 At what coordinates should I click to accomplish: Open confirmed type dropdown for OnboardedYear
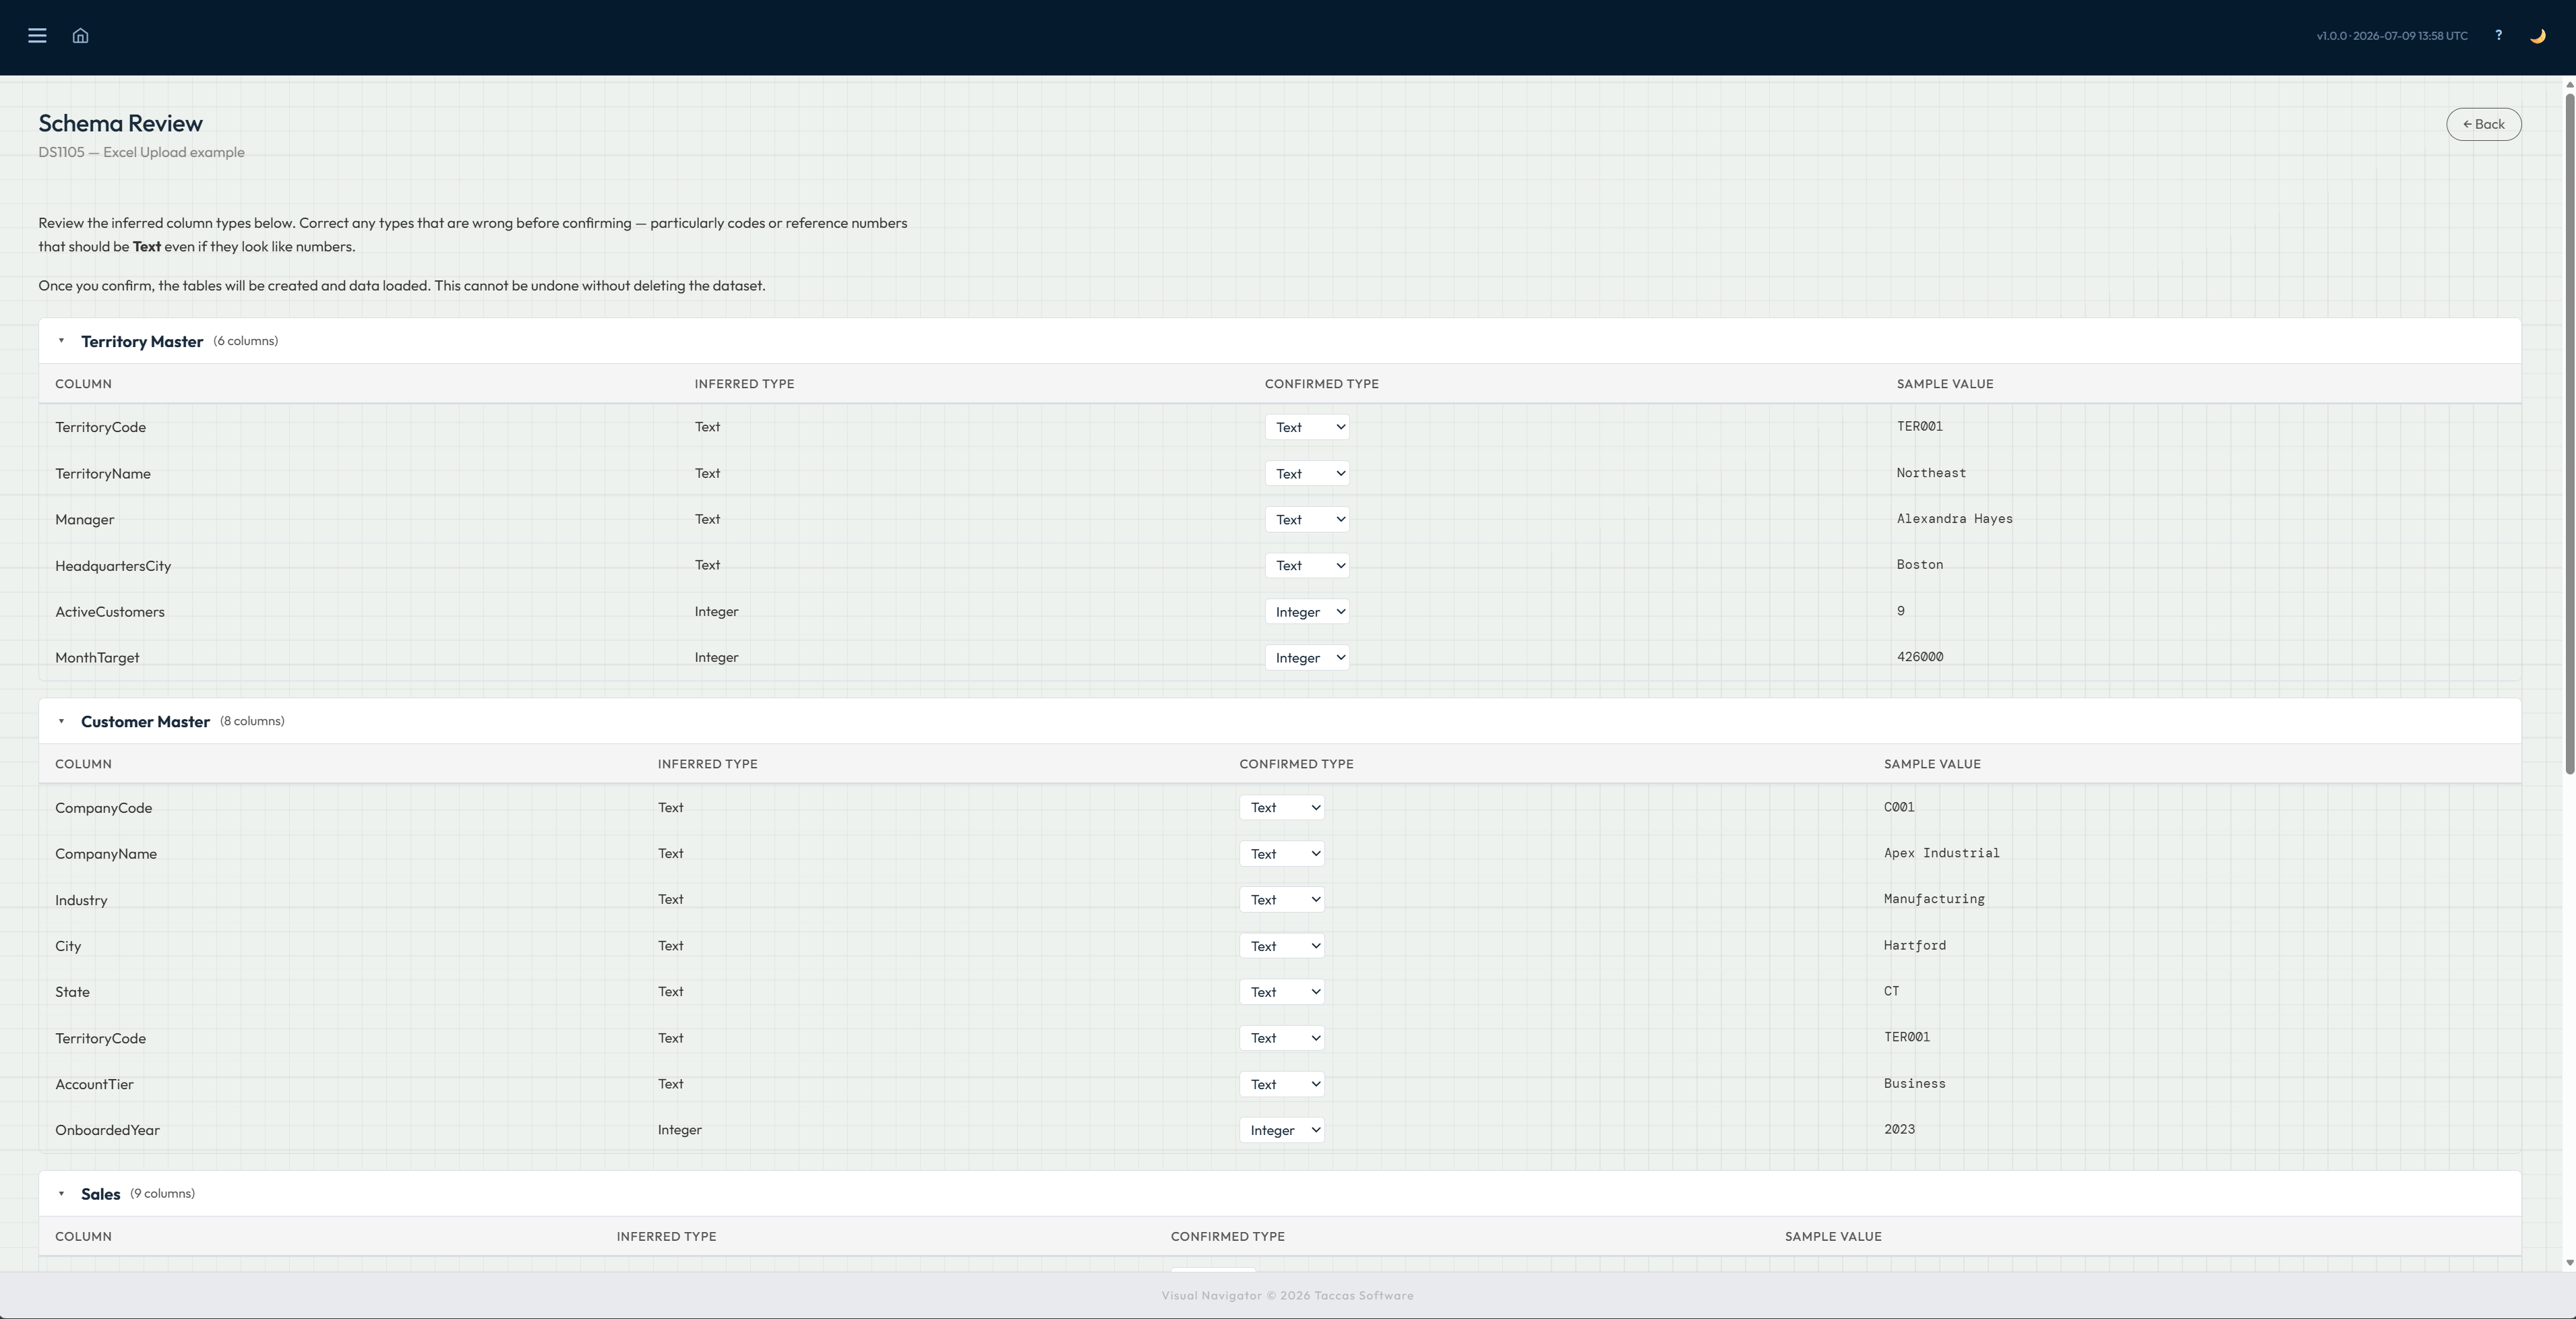[1281, 1130]
